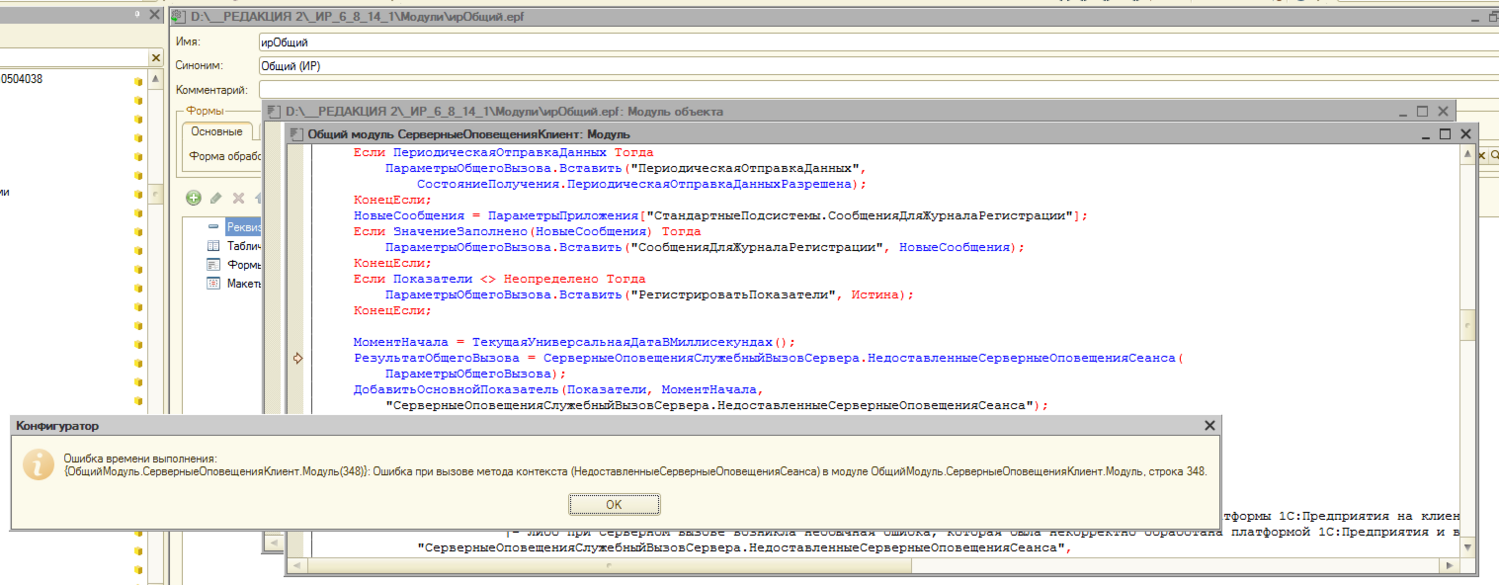Click the grey delete X icon
This screenshot has height=585, width=1499.
(x=238, y=199)
